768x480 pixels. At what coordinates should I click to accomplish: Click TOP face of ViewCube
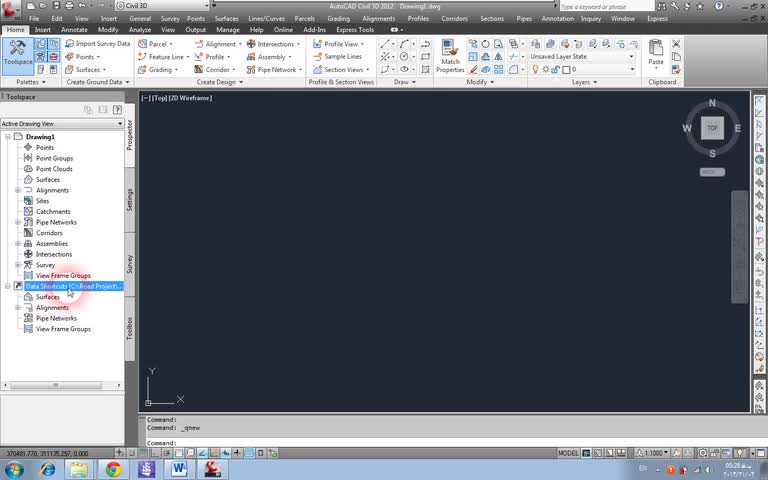712,128
